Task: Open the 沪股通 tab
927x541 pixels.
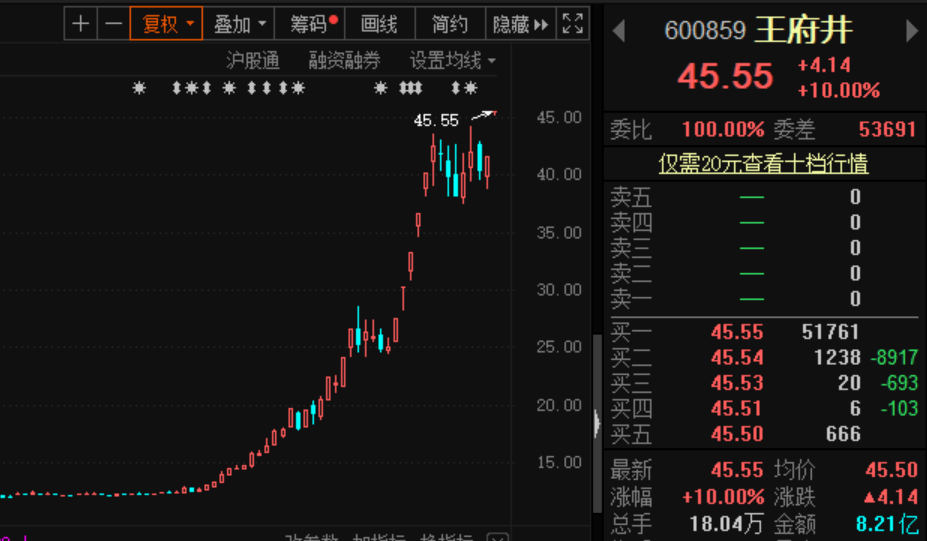Action: pyautogui.click(x=252, y=60)
